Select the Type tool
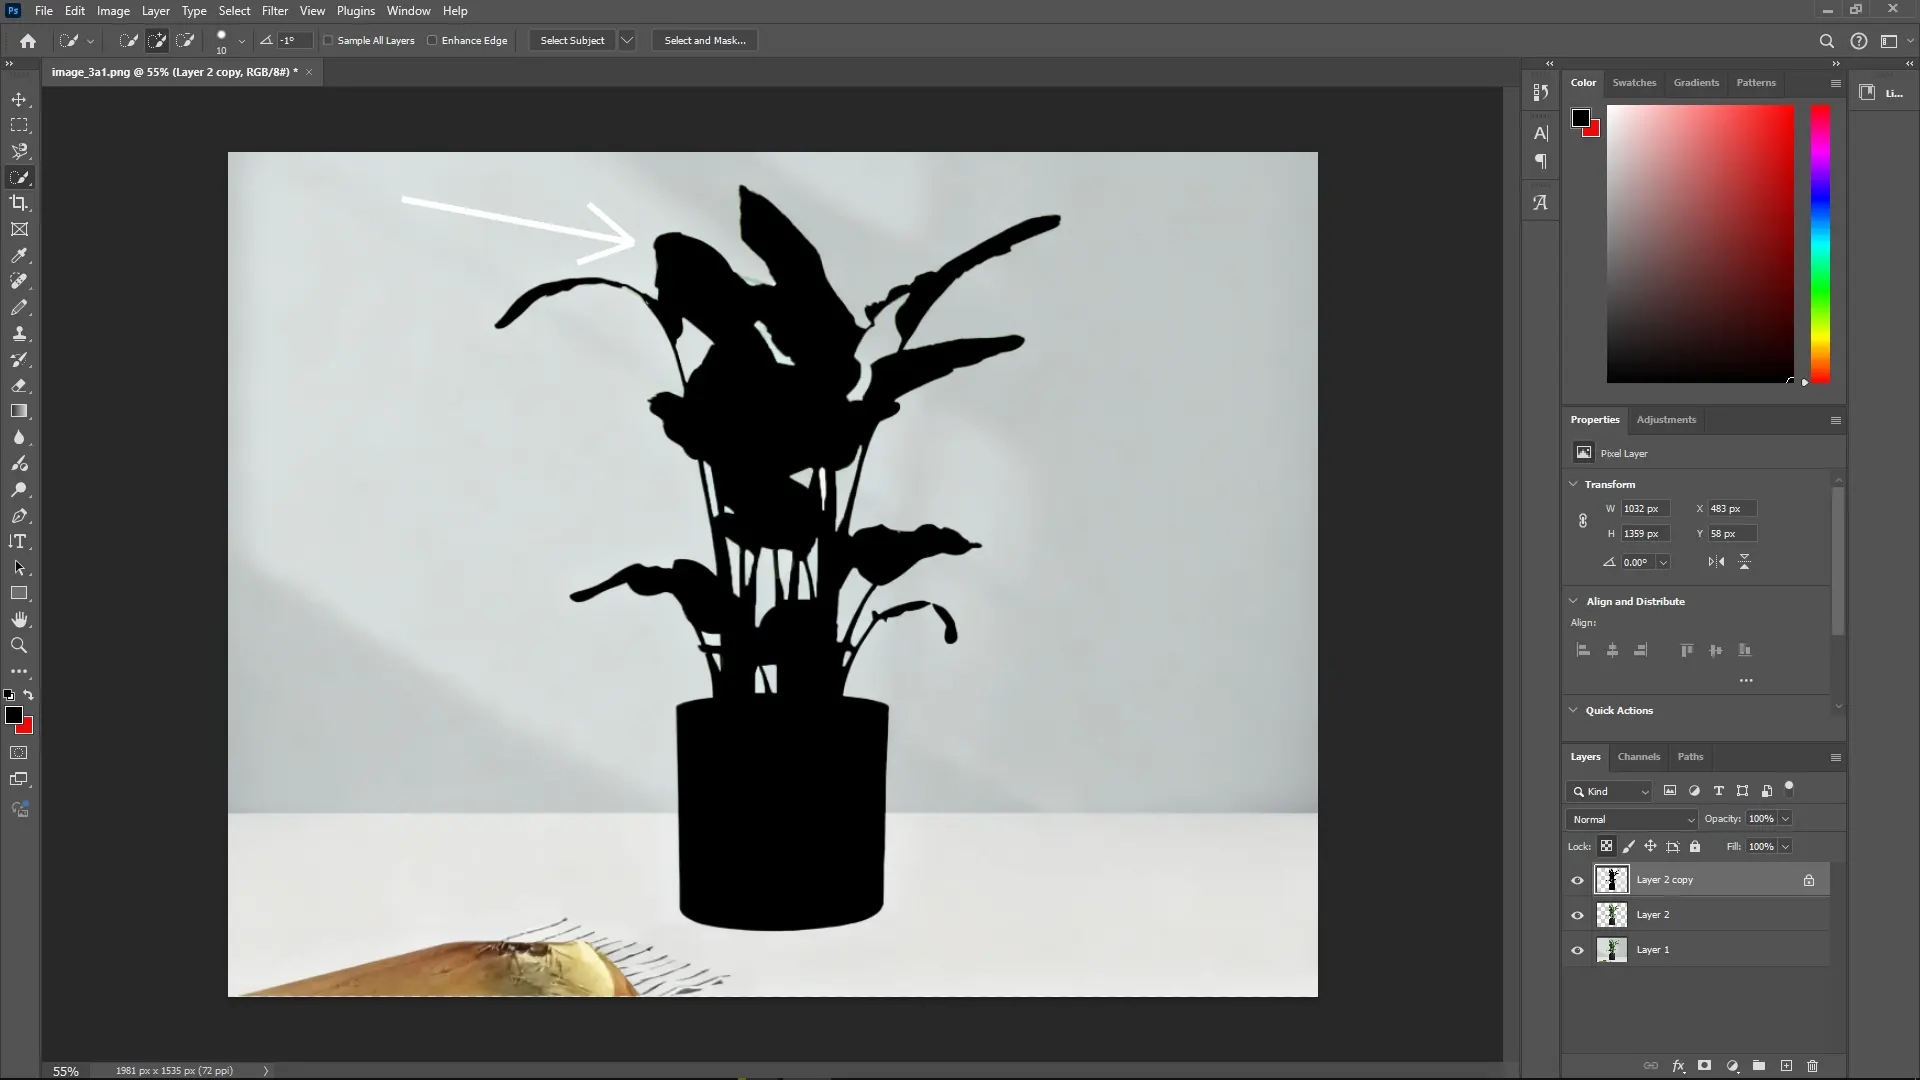Image resolution: width=1920 pixels, height=1080 pixels. [19, 541]
